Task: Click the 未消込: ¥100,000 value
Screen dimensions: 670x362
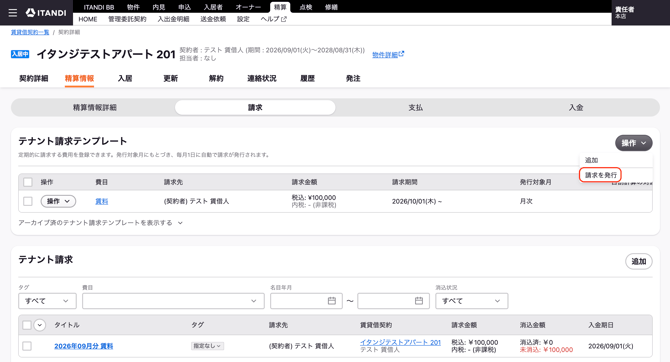Action: 547,350
